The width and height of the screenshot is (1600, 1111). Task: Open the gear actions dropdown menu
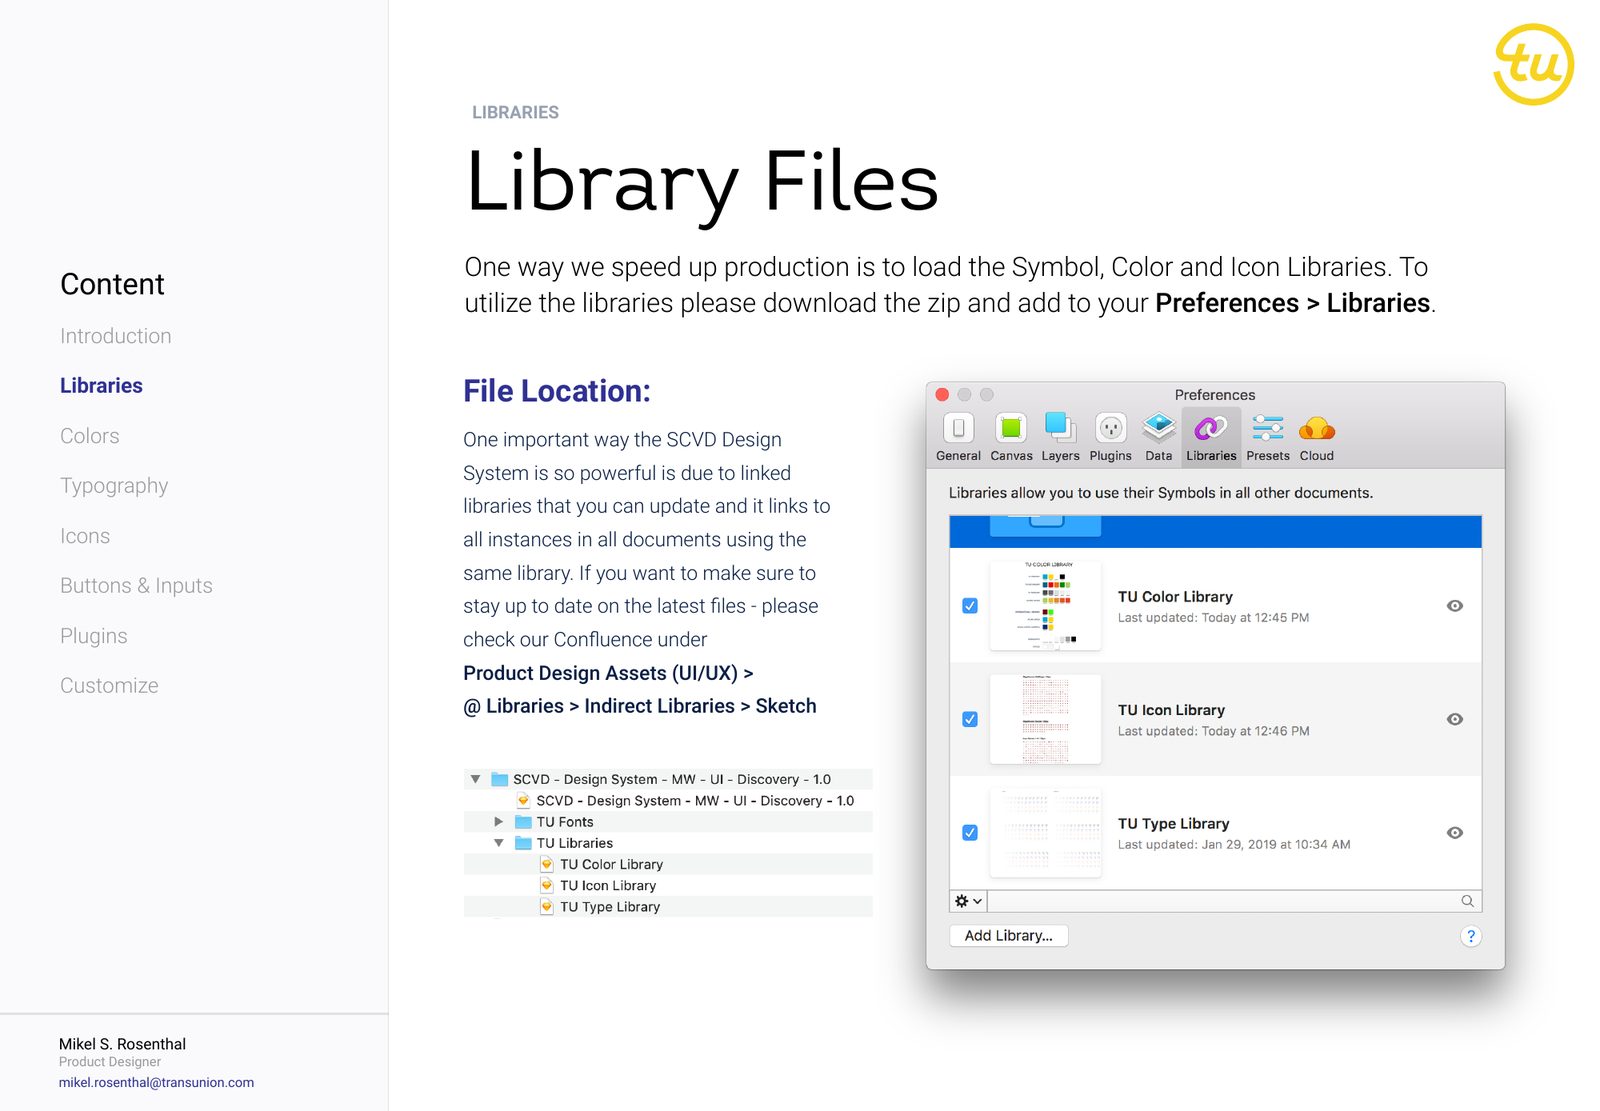(x=968, y=901)
